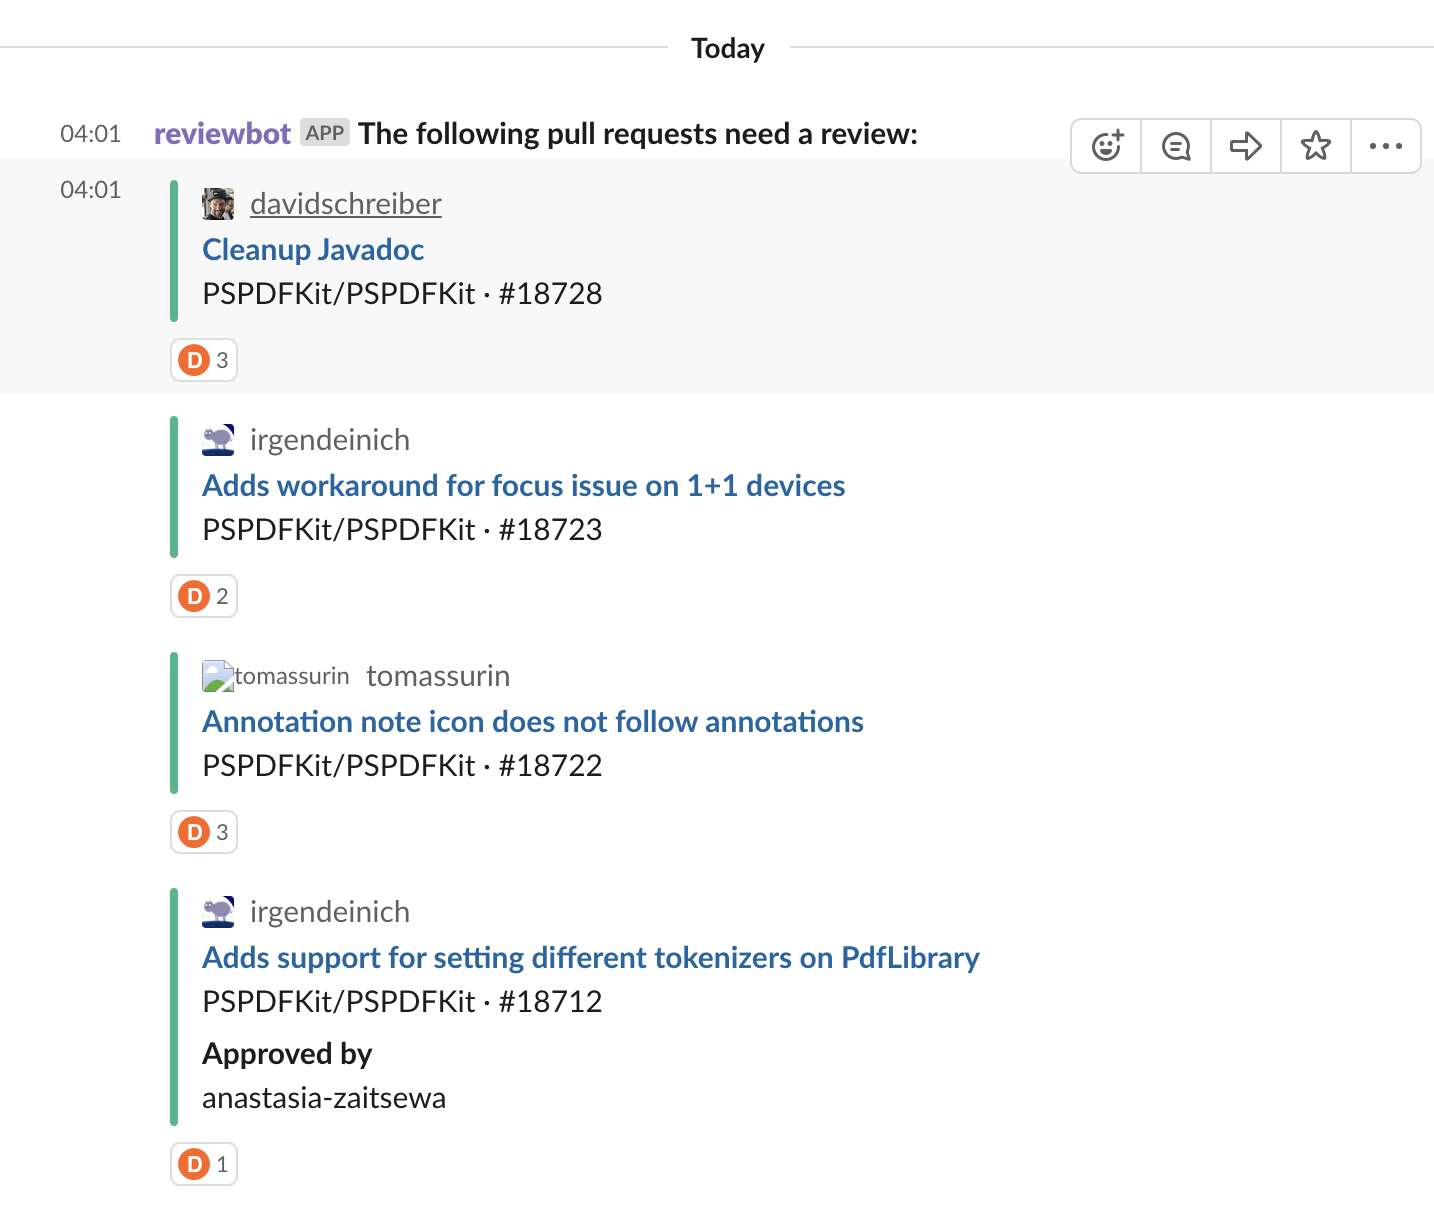Open tomassurin's avatar thumbnail
The height and width of the screenshot is (1216, 1434).
pyautogui.click(x=218, y=674)
